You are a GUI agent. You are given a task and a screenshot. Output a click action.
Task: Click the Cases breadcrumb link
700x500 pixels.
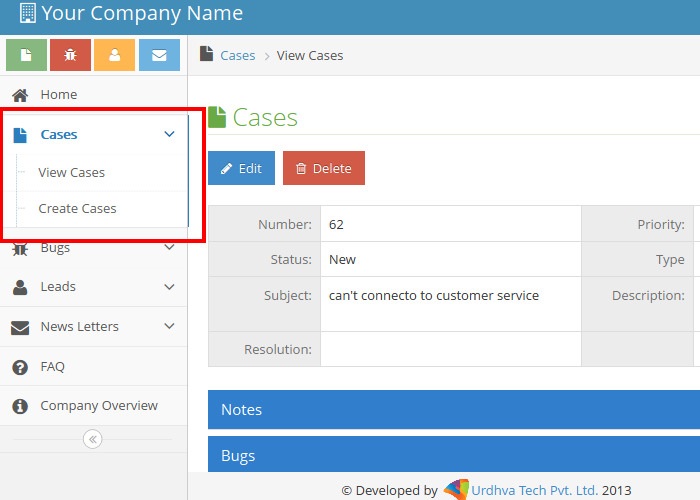point(238,56)
